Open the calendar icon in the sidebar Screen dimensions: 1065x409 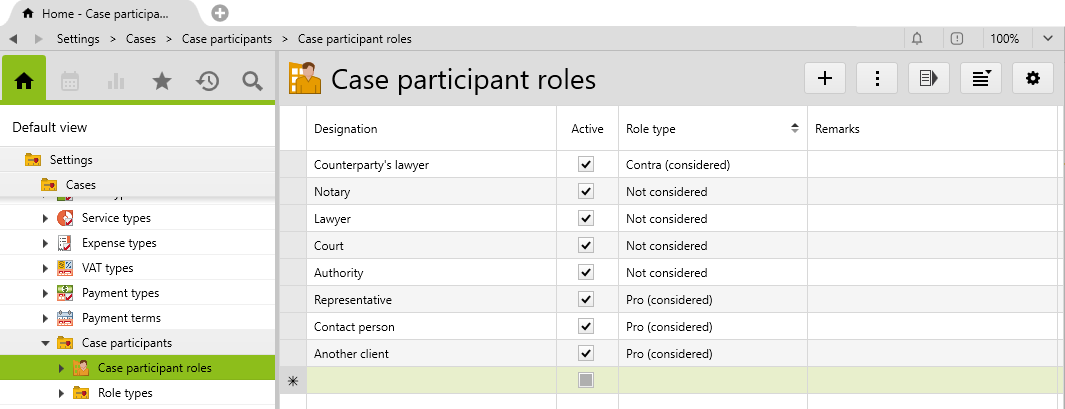70,81
